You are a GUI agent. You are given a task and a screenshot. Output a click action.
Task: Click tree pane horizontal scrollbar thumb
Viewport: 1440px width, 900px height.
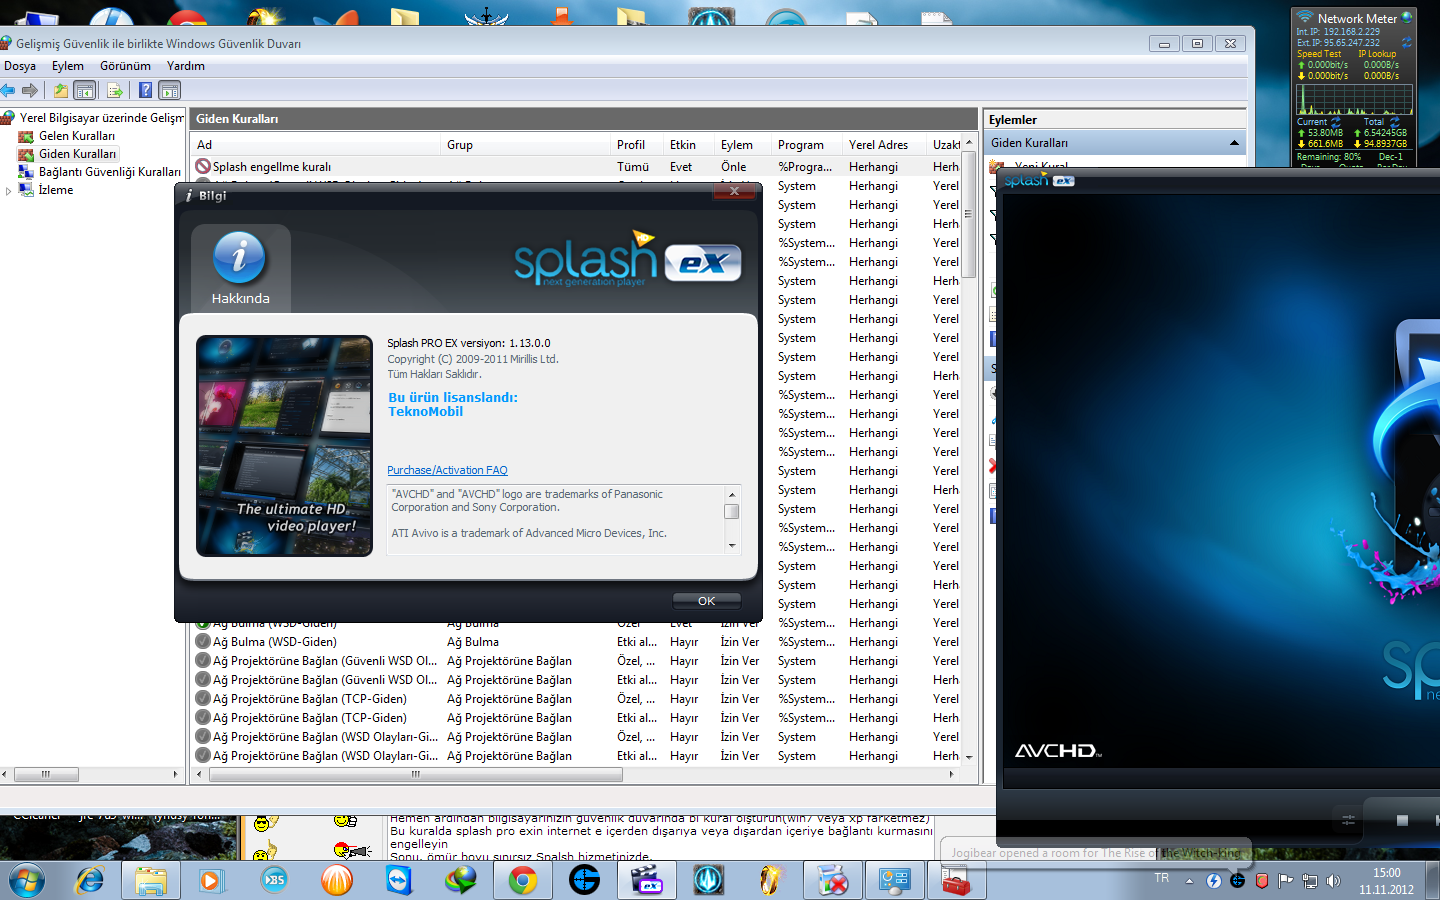pyautogui.click(x=46, y=775)
